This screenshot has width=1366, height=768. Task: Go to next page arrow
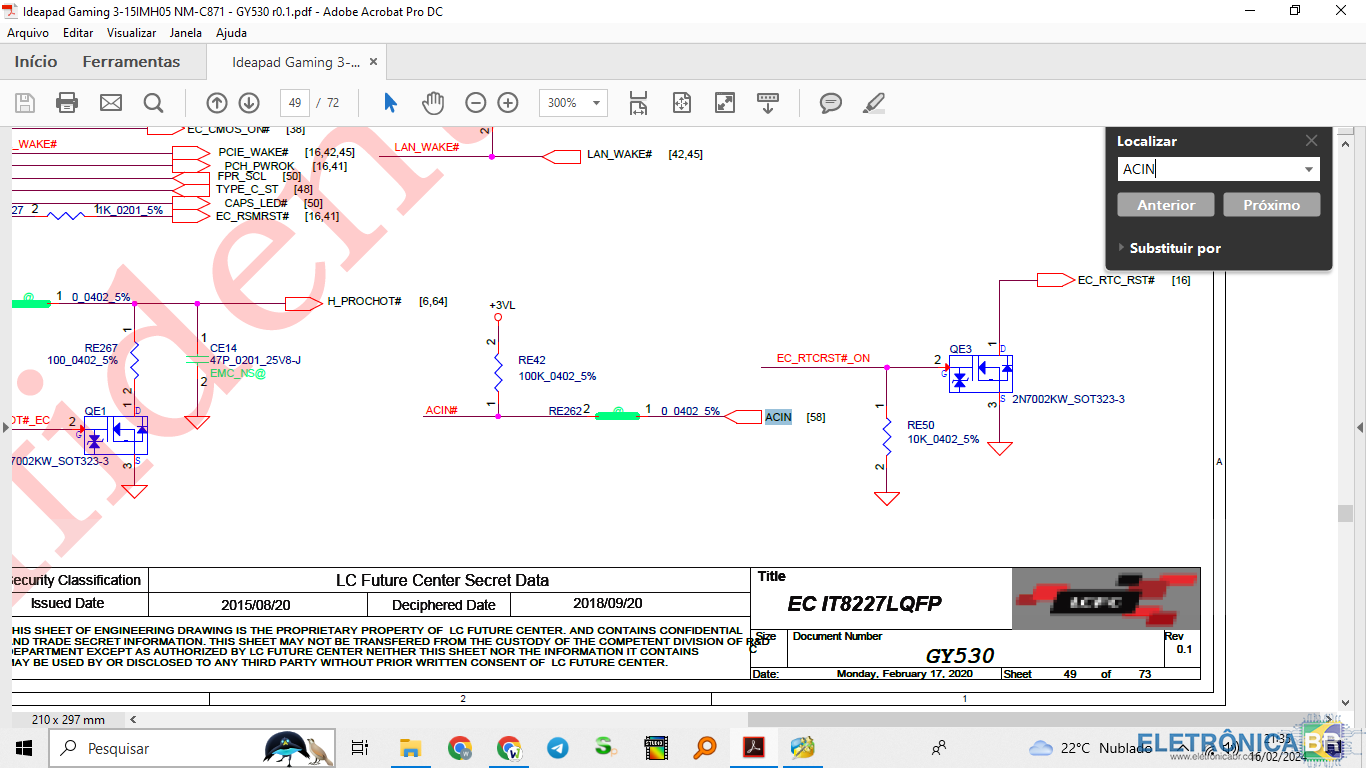[x=249, y=103]
